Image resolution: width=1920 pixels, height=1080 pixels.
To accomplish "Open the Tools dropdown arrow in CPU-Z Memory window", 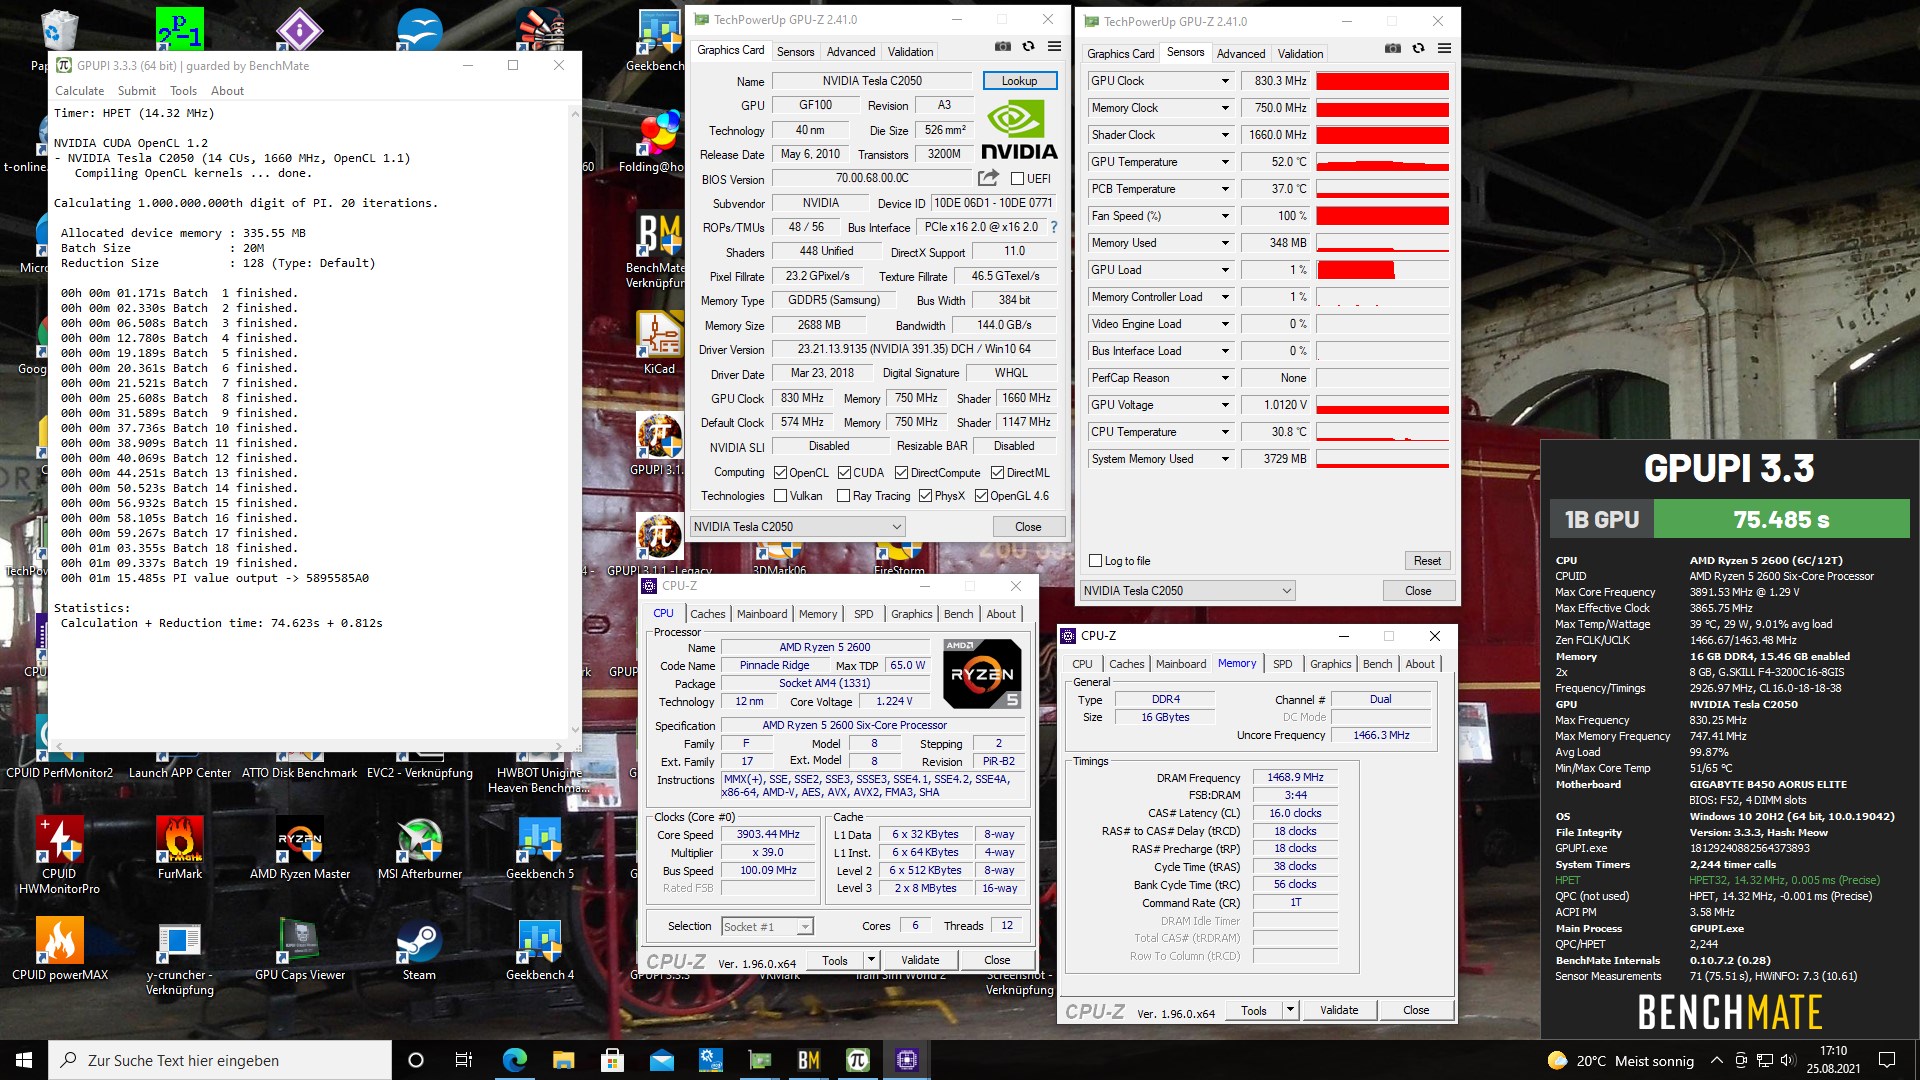I will click(1290, 1010).
